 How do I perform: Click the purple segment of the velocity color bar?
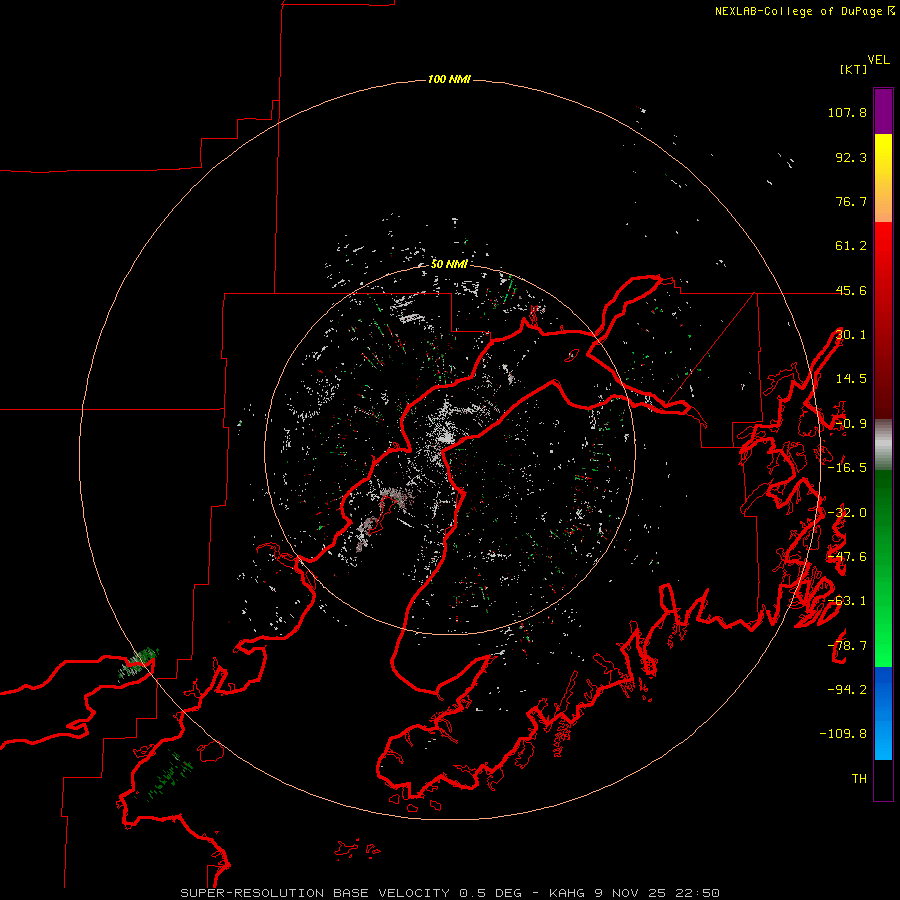click(883, 111)
